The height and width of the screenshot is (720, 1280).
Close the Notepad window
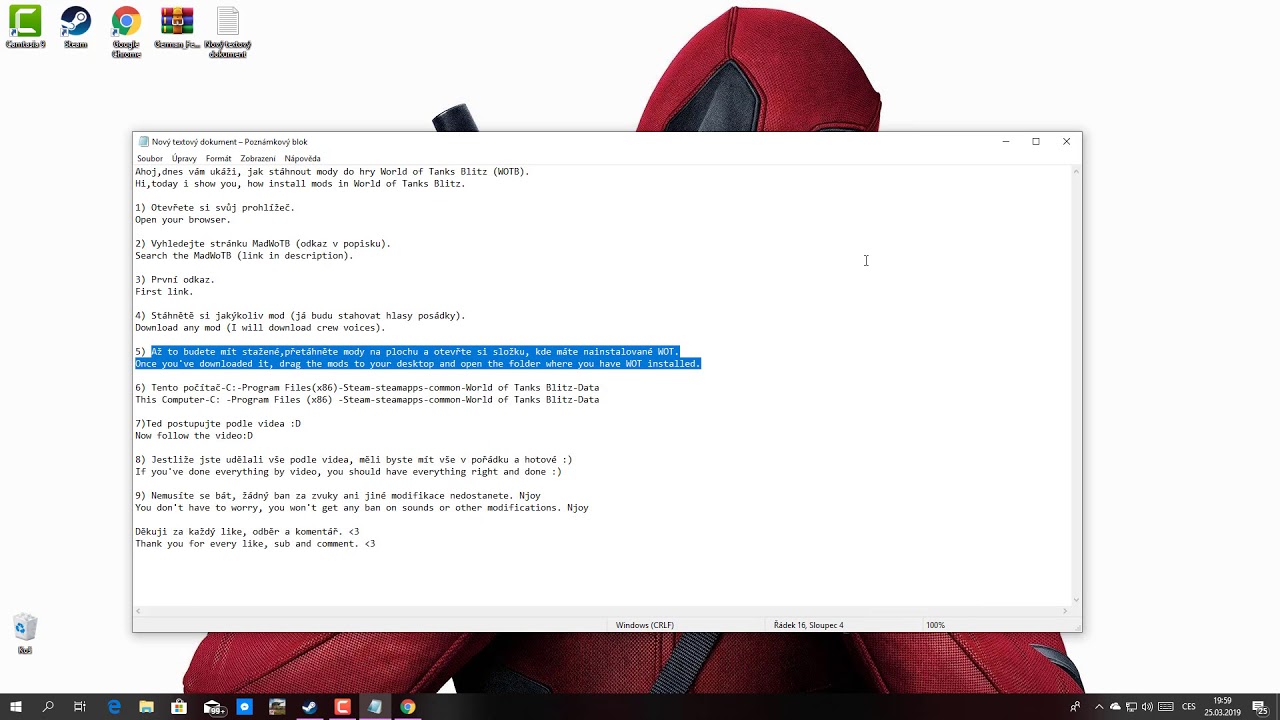click(1066, 142)
